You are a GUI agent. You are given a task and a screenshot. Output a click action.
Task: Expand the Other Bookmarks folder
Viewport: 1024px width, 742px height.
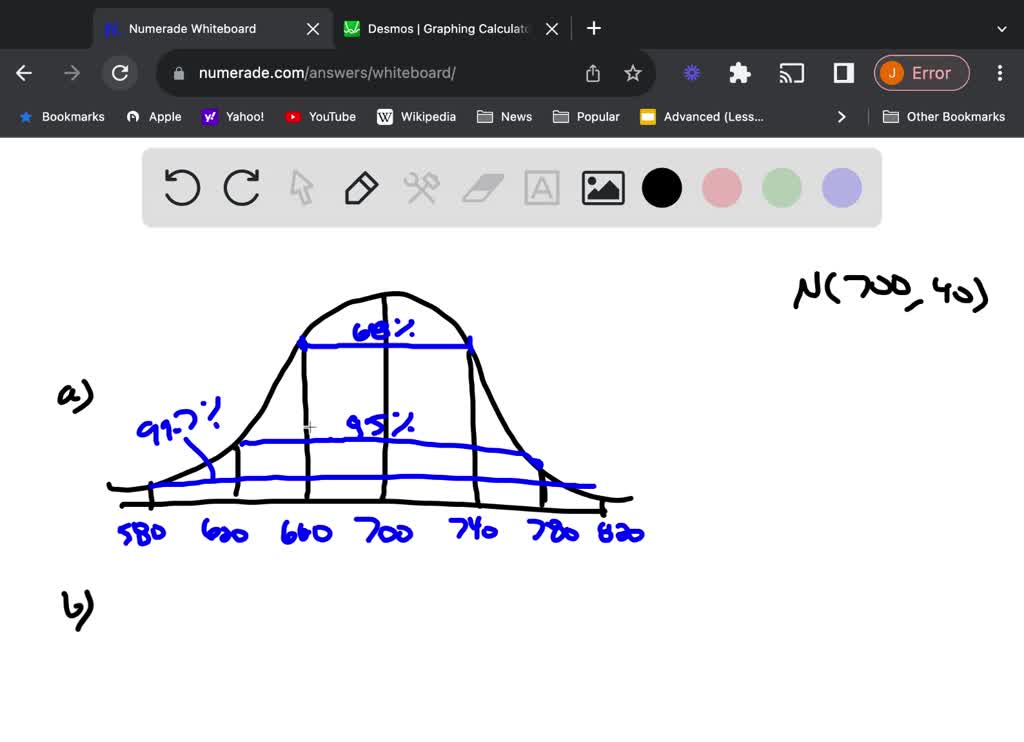point(944,117)
